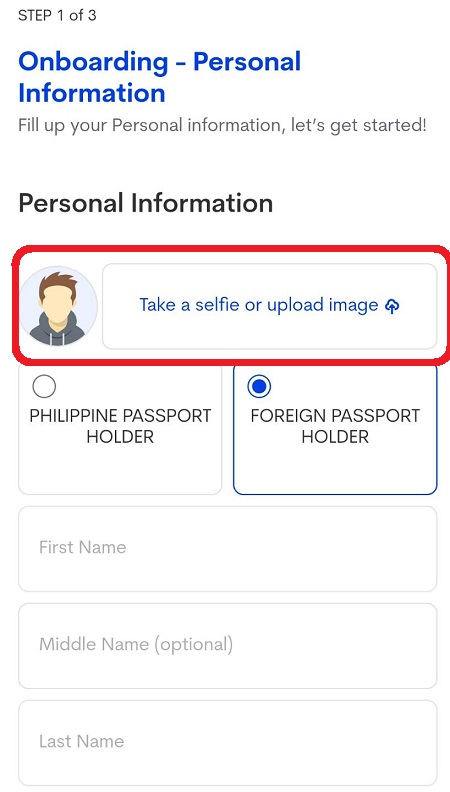
Task: Click the cloud upload icon
Action: point(392,306)
